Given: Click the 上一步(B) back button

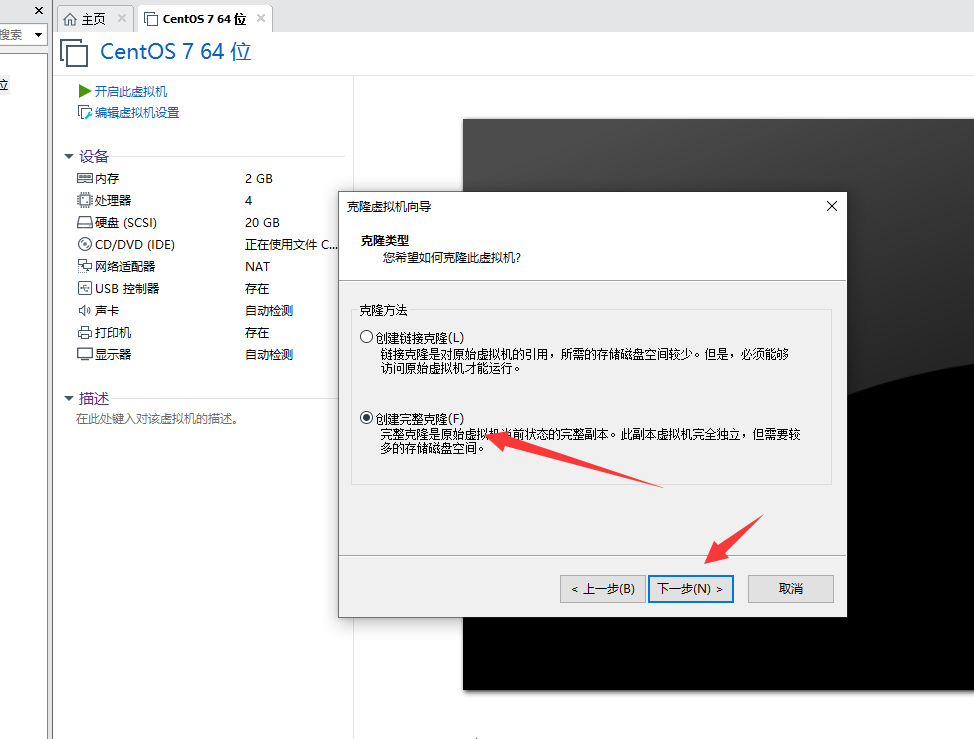Looking at the screenshot, I should pos(603,589).
